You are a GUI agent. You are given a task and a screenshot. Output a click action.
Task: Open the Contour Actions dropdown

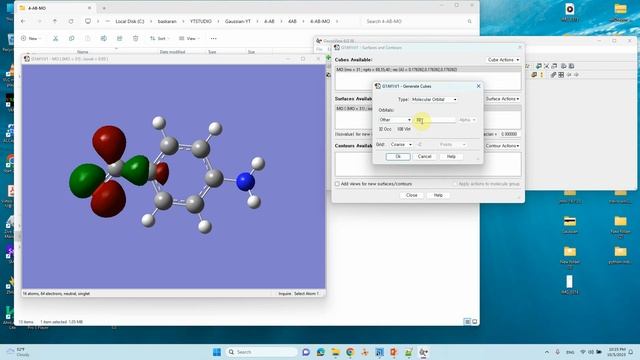point(502,146)
